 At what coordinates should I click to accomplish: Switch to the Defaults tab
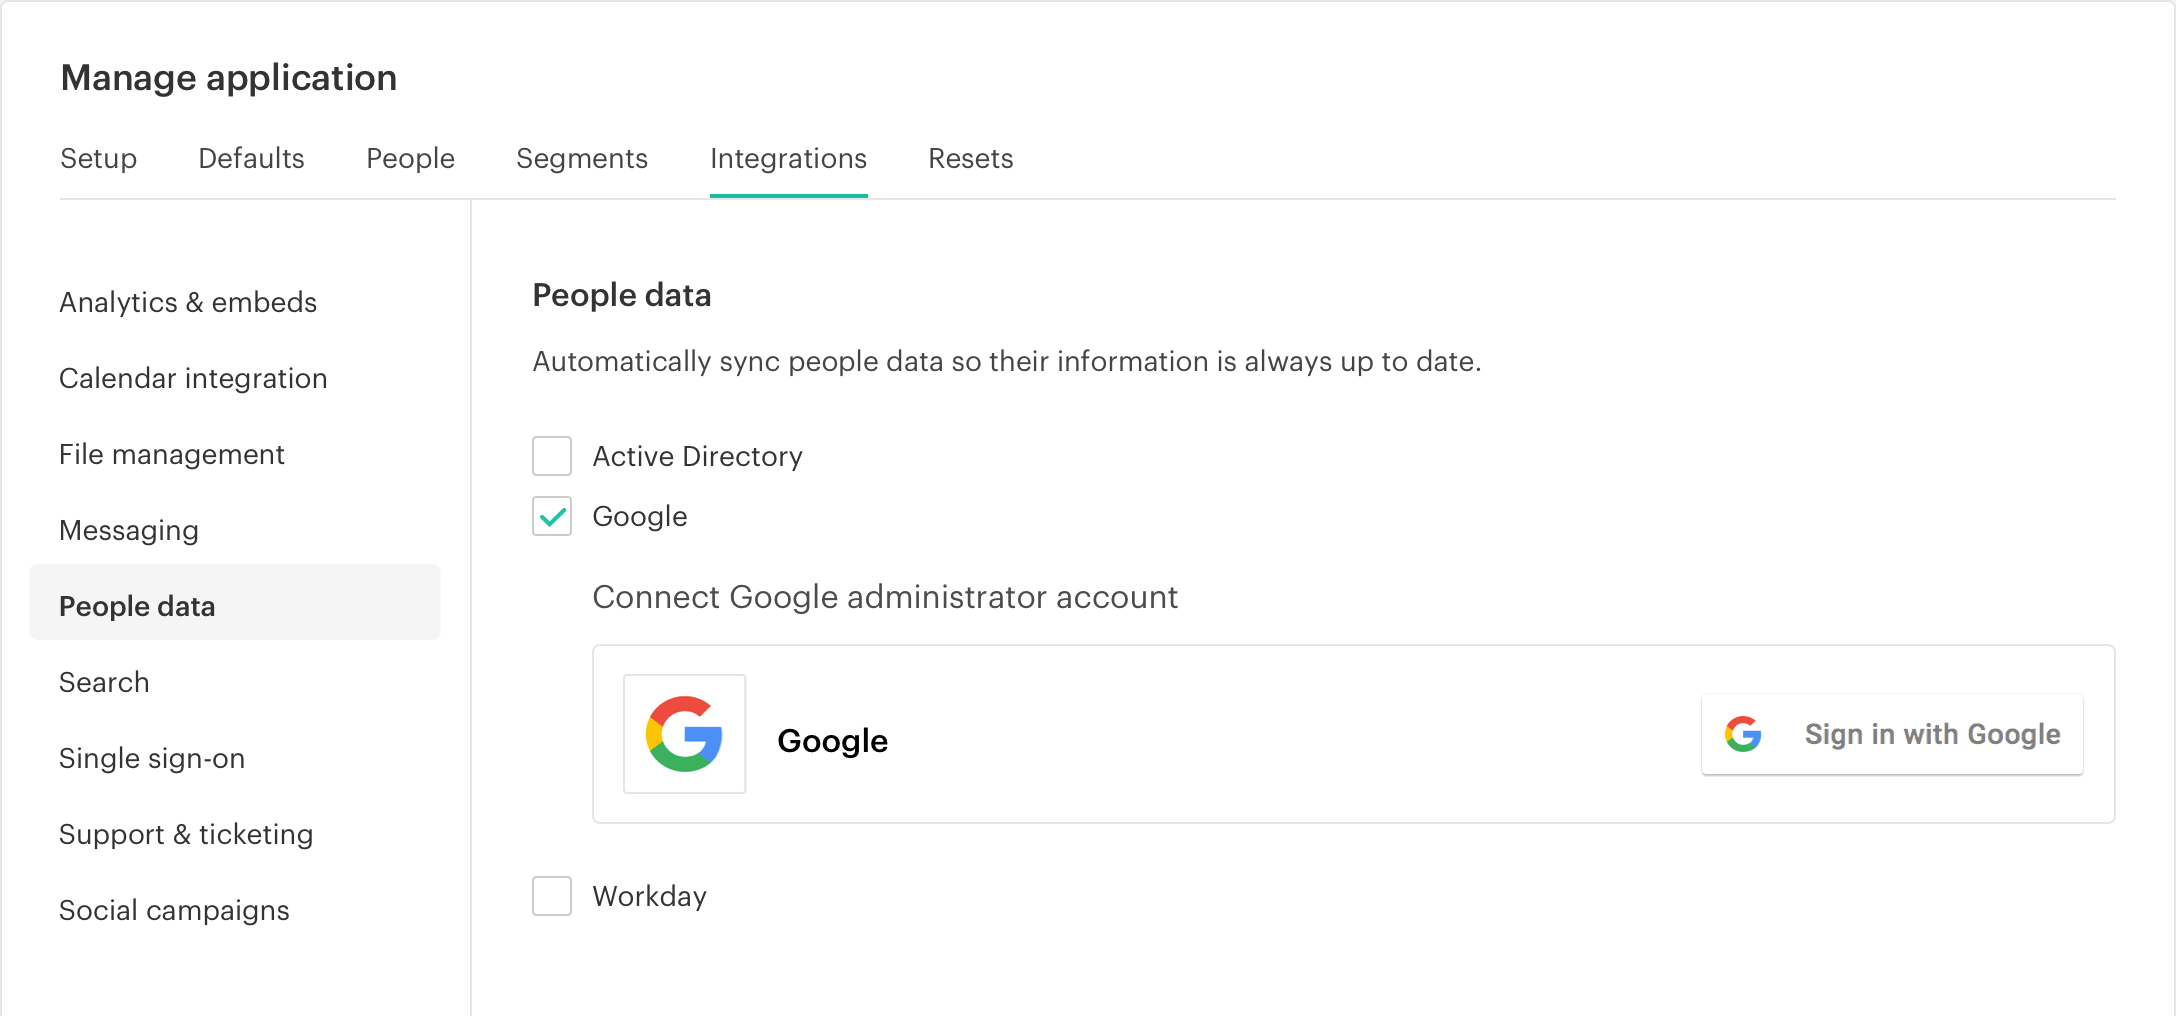(251, 158)
